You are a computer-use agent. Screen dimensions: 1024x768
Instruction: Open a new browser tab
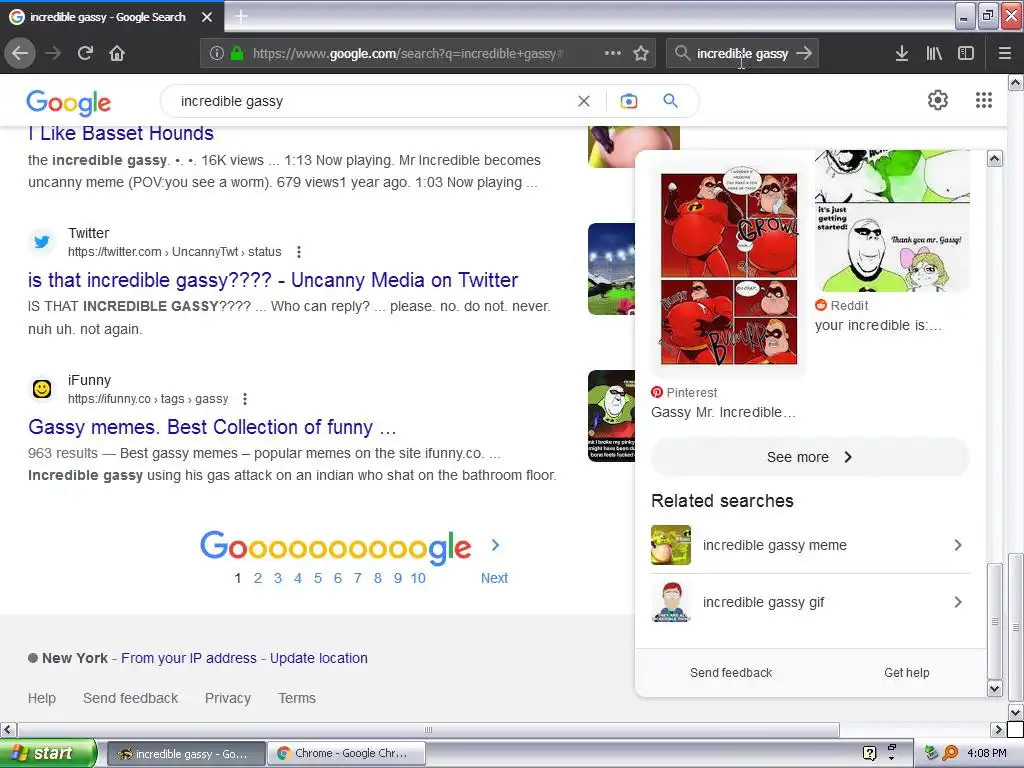241,16
